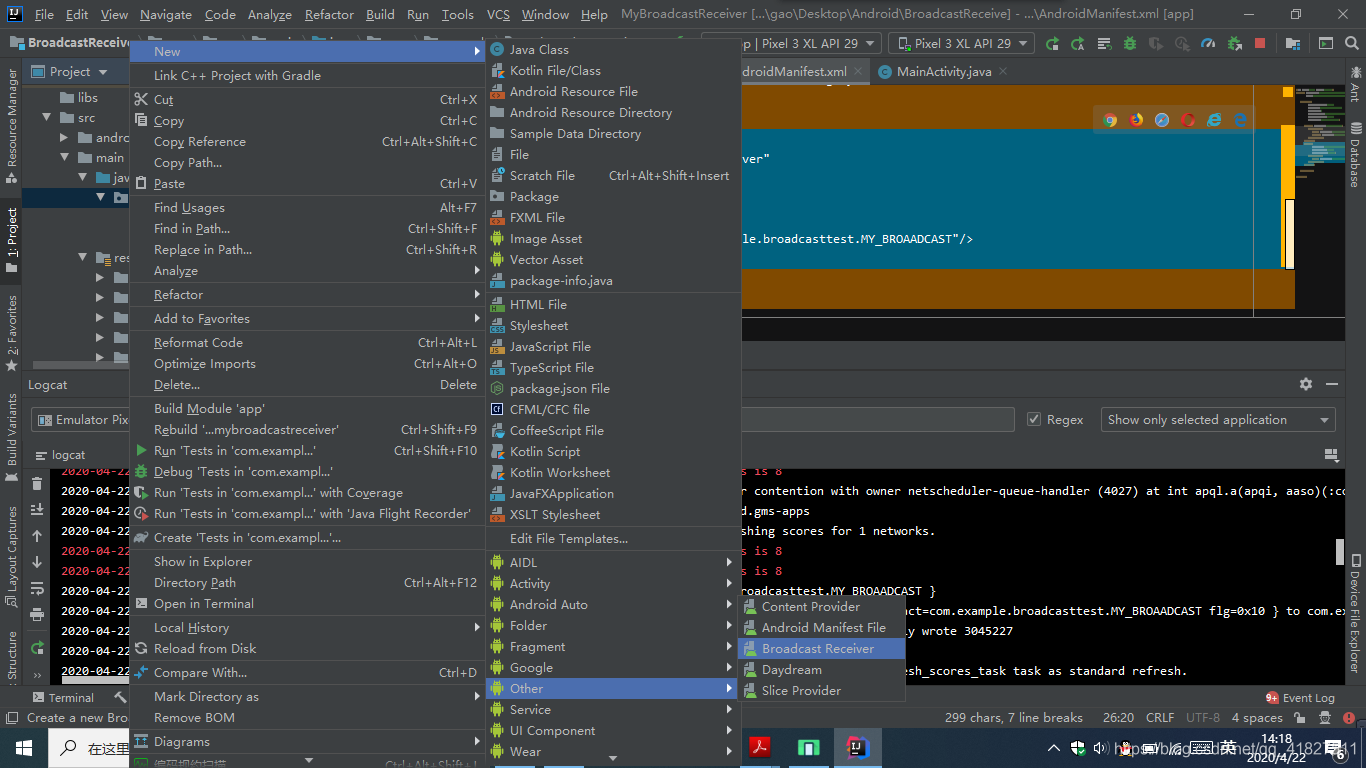Viewport: 1366px width, 768px height.
Task: Hide Logcat panel with minus icon
Action: point(1332,384)
